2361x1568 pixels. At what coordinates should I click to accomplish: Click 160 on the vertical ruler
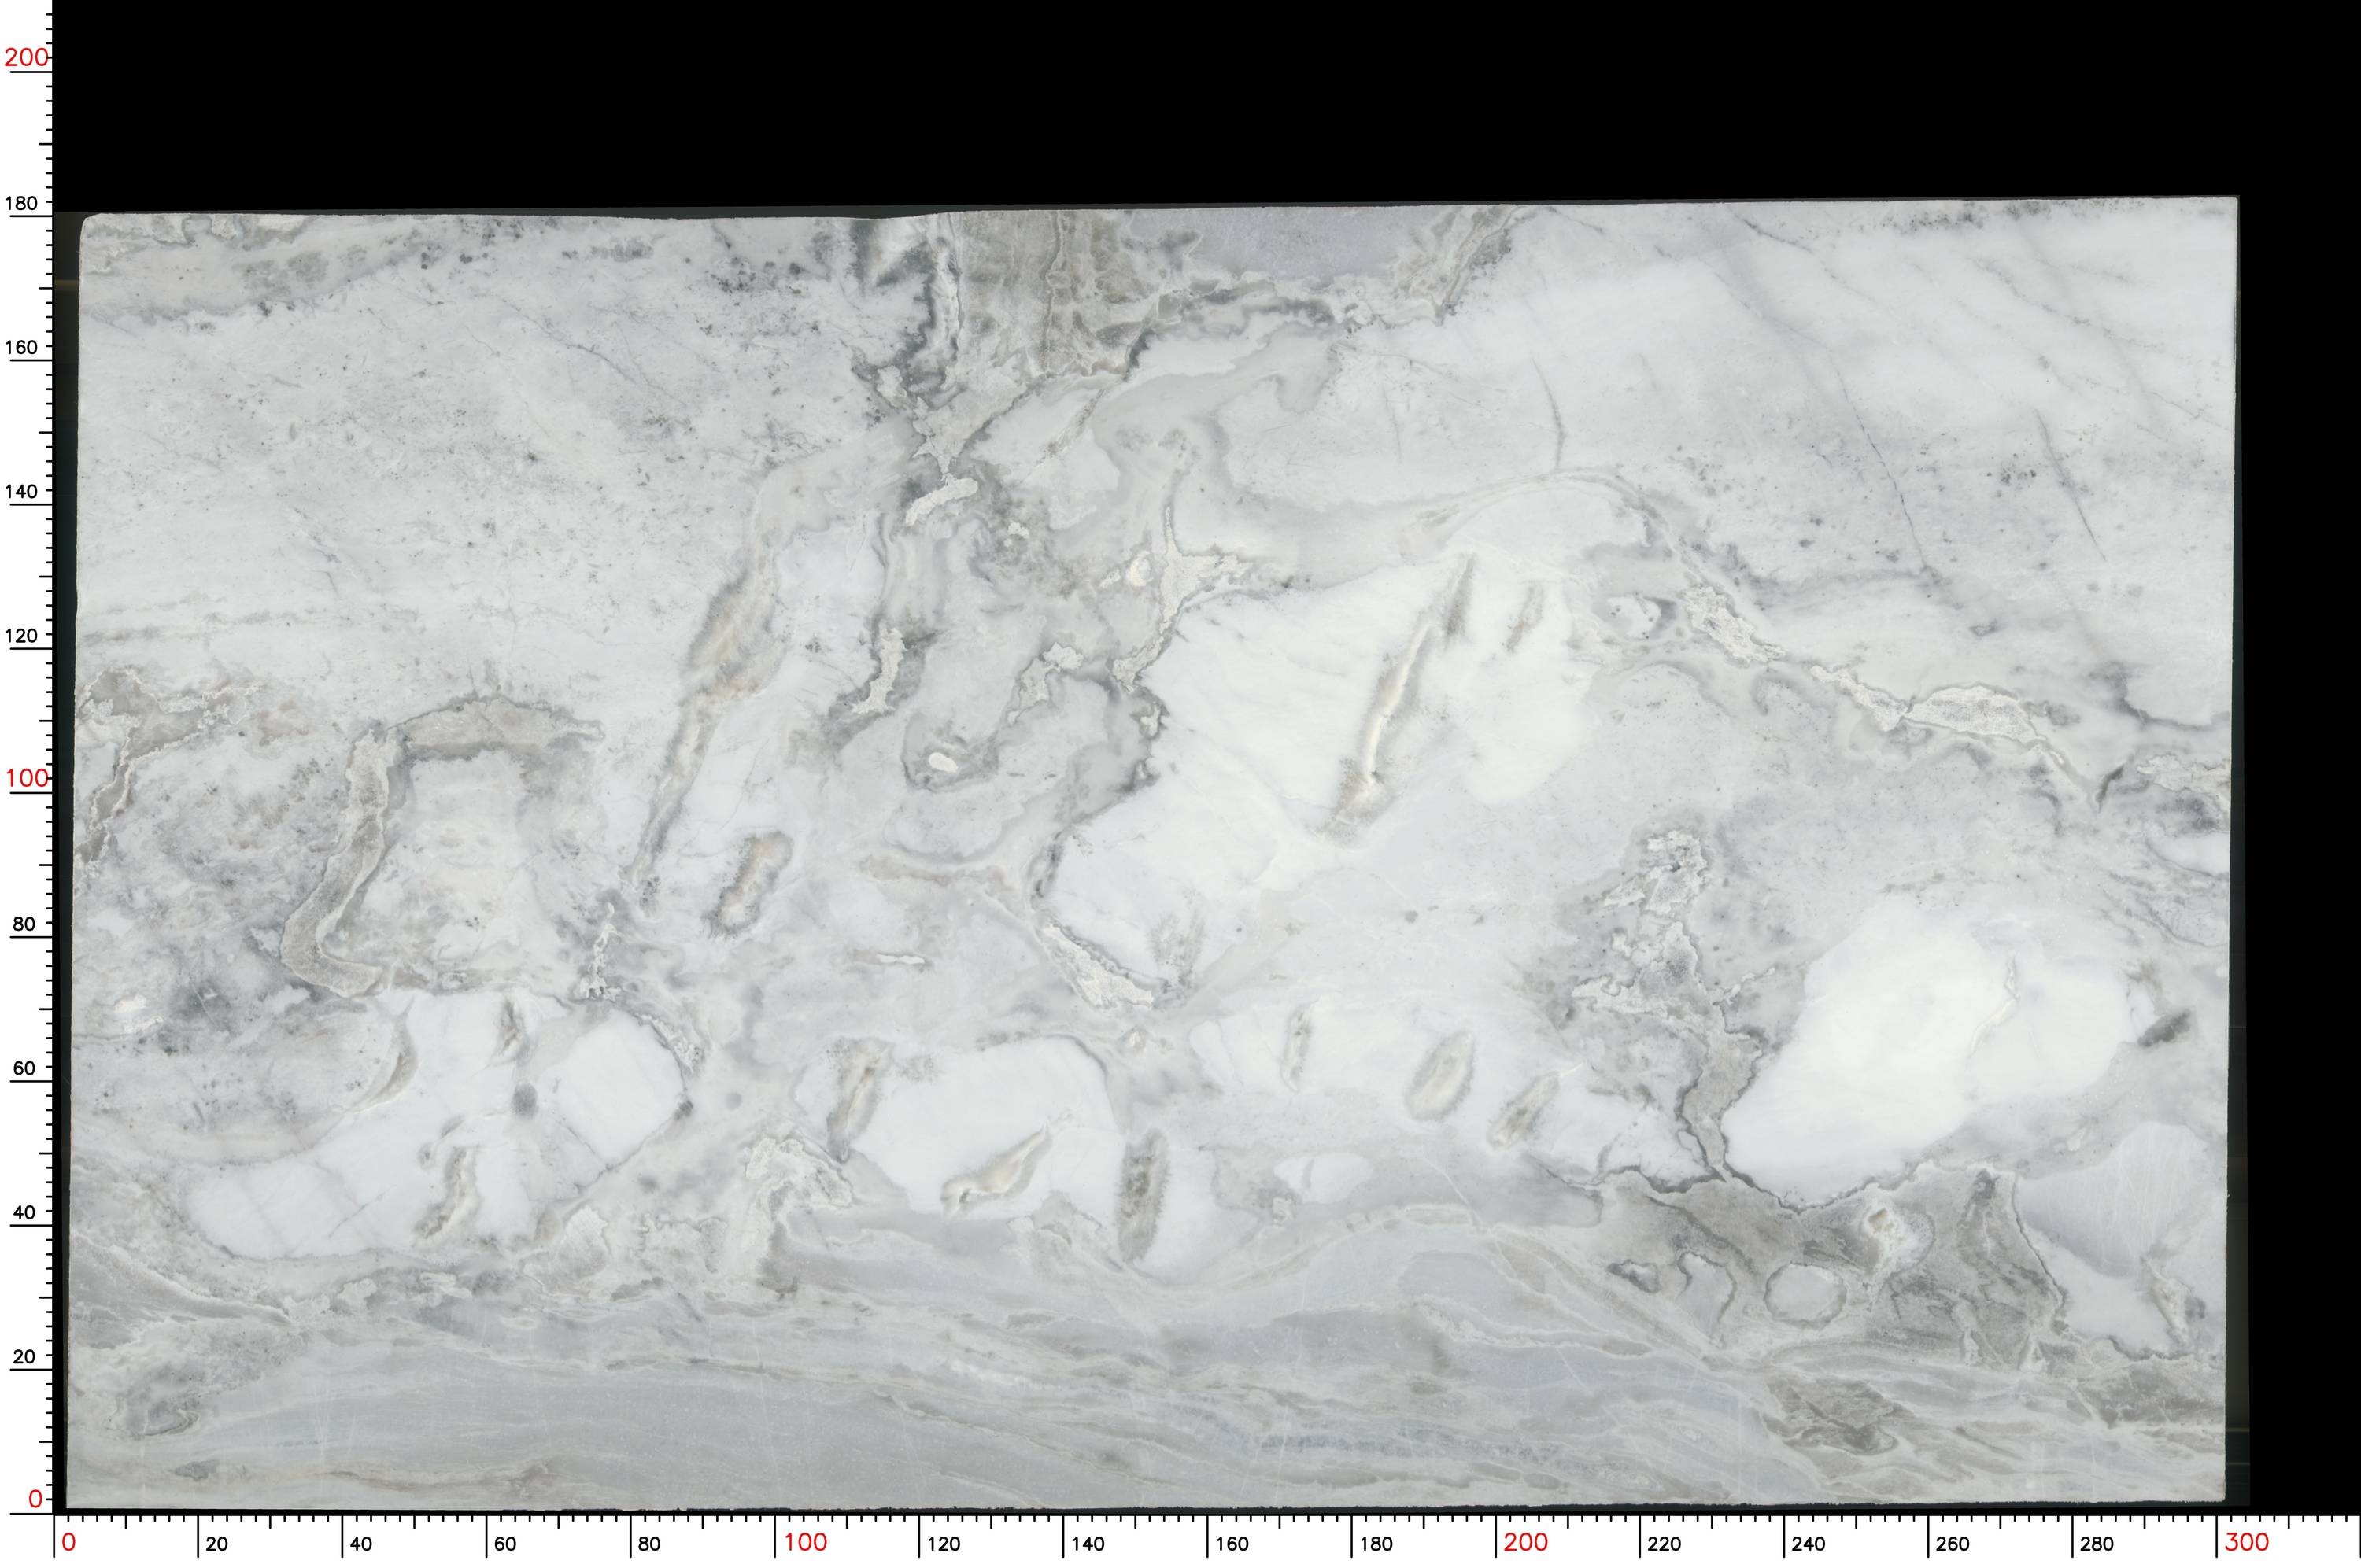coord(22,347)
